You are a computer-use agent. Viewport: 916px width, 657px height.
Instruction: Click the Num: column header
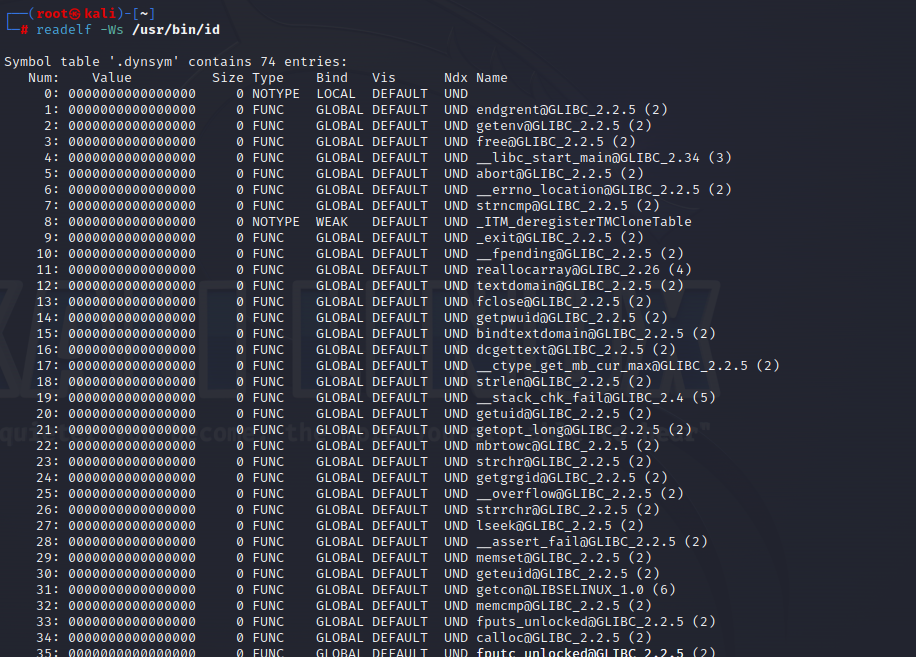[x=44, y=78]
